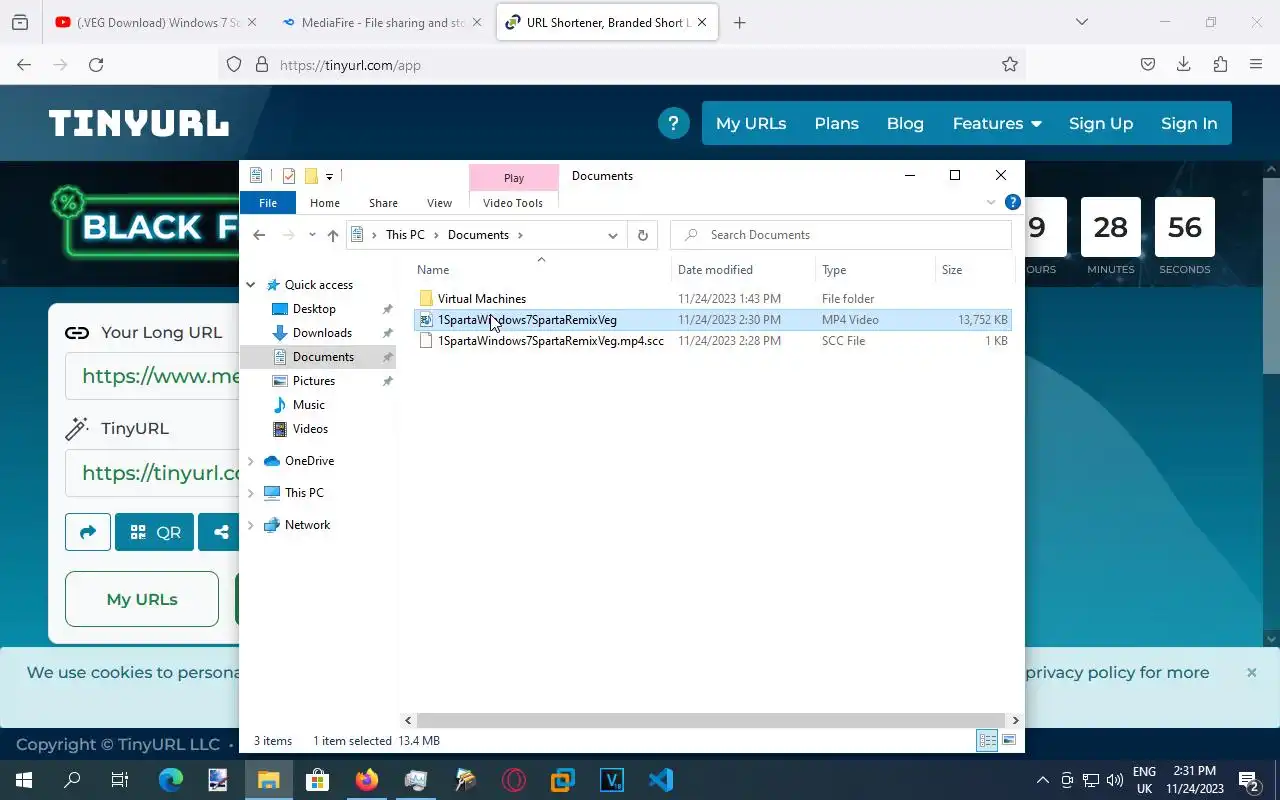Screen dimensions: 1280x800
Task: Expand the Features dropdown on TinyURL
Action: (997, 124)
